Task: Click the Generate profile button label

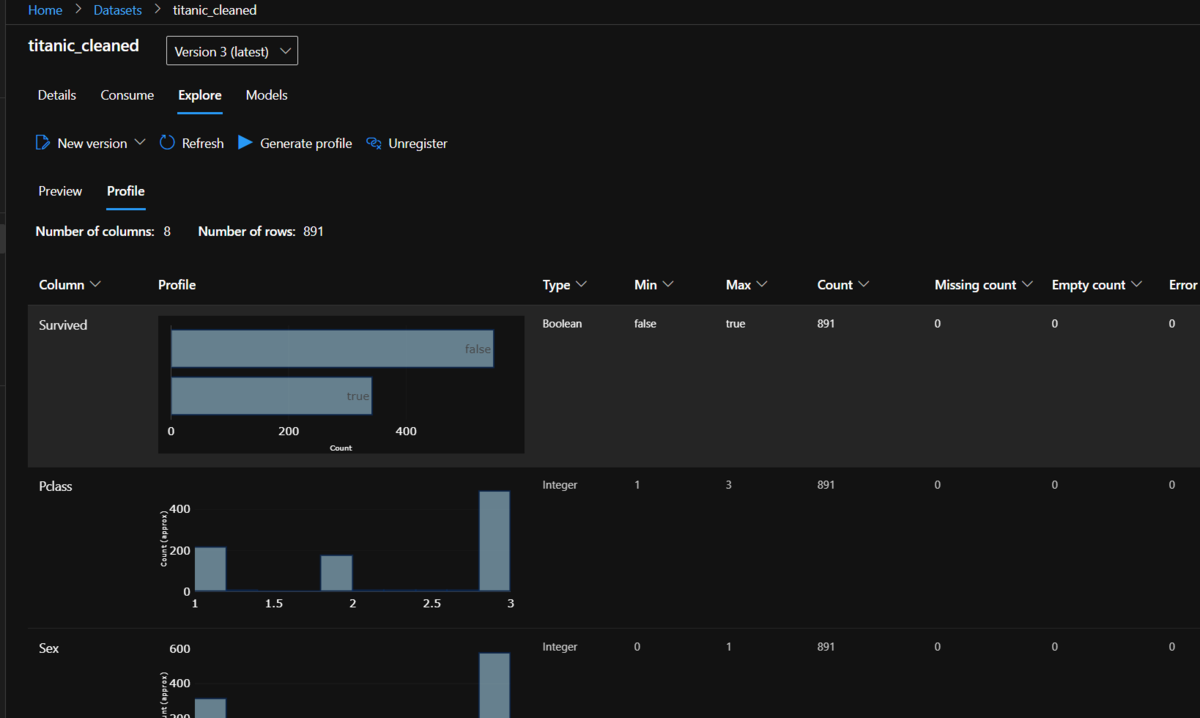Action: [306, 144]
